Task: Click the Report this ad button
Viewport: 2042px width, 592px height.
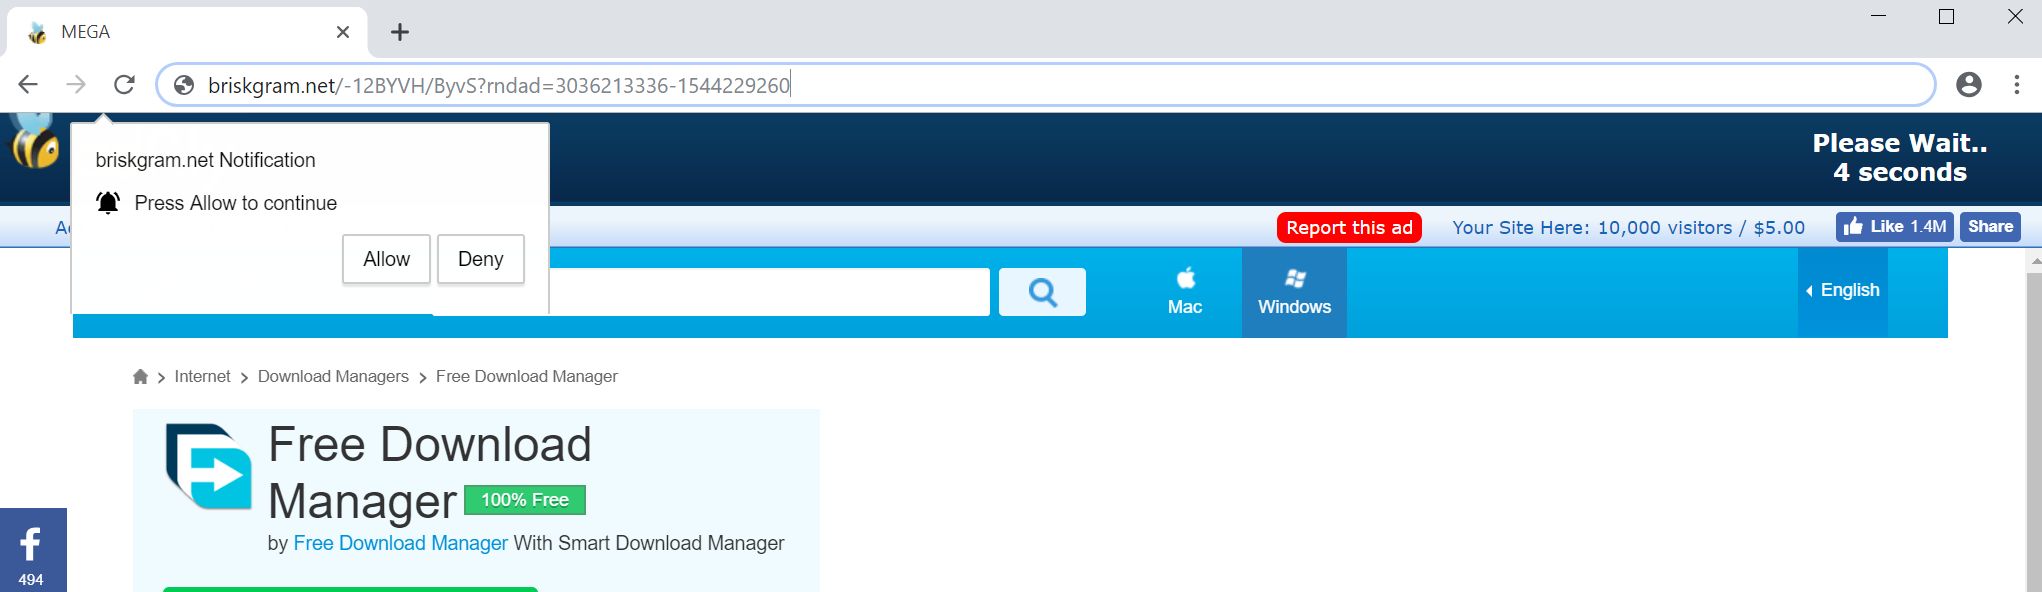Action: tap(1349, 227)
